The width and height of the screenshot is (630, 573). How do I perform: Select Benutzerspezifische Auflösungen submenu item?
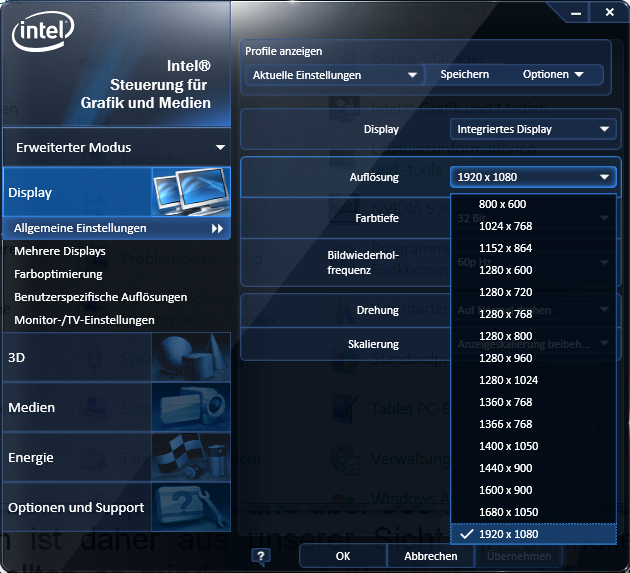(100, 297)
